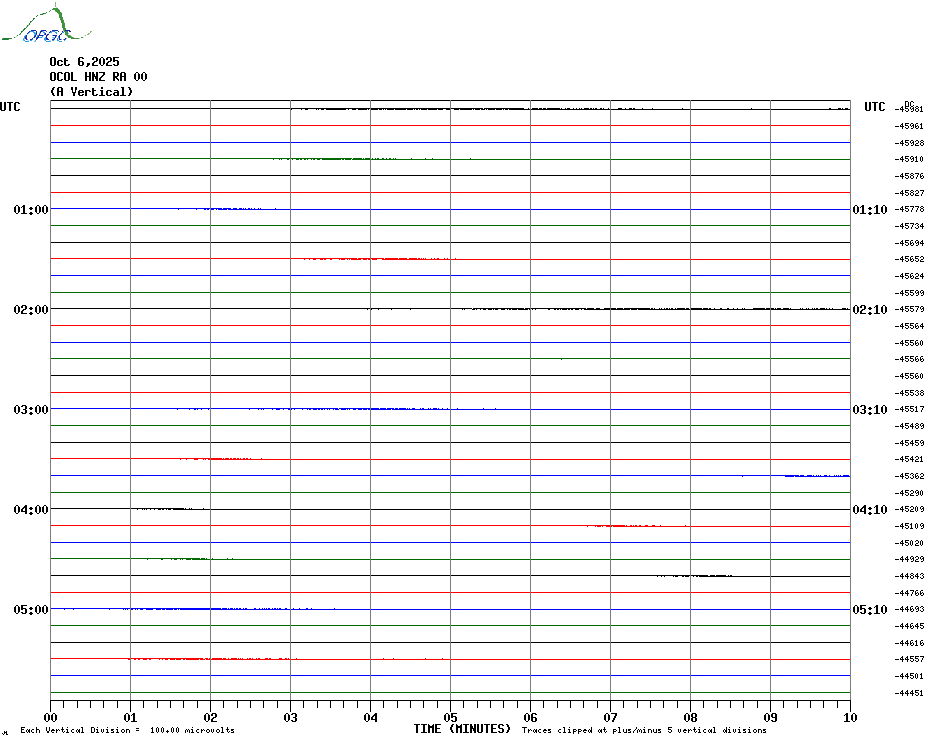Viewport: 930px width, 744px height.
Task: Click minute tick 10 on bottom axis
Action: tap(849, 717)
